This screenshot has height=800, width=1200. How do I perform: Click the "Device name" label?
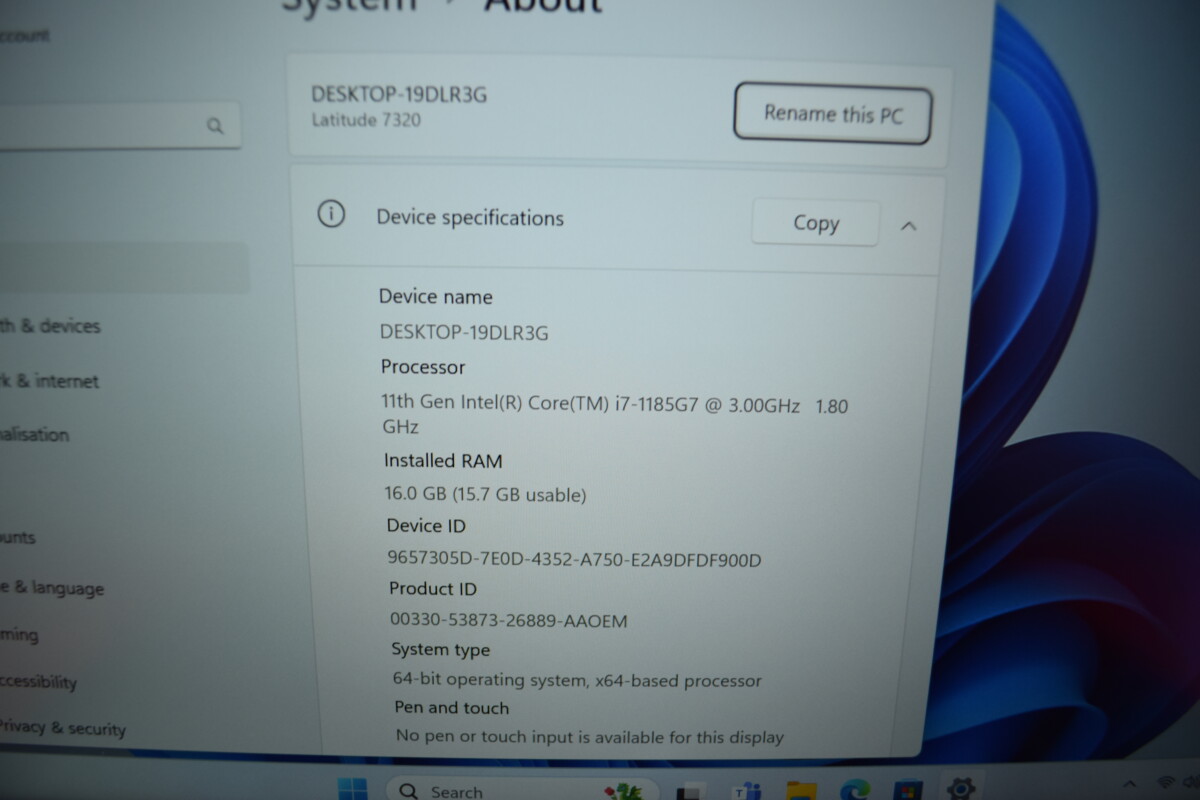(435, 296)
